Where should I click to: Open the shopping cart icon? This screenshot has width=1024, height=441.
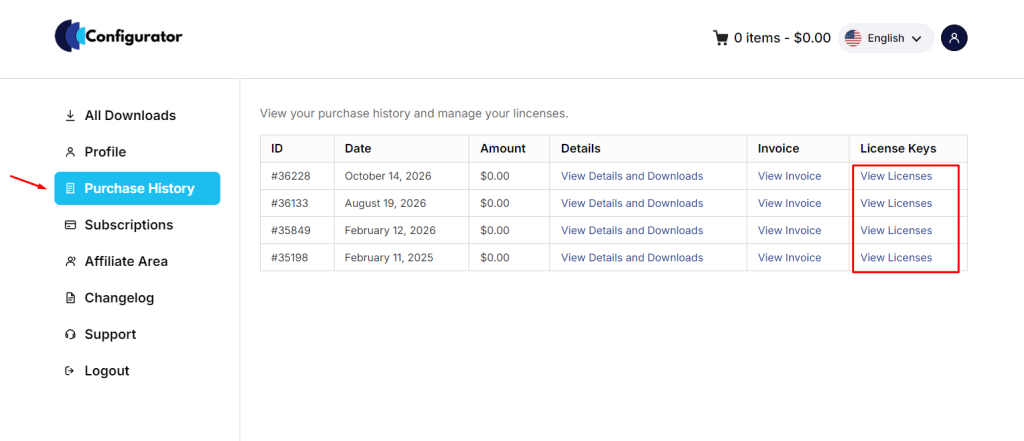pos(720,38)
